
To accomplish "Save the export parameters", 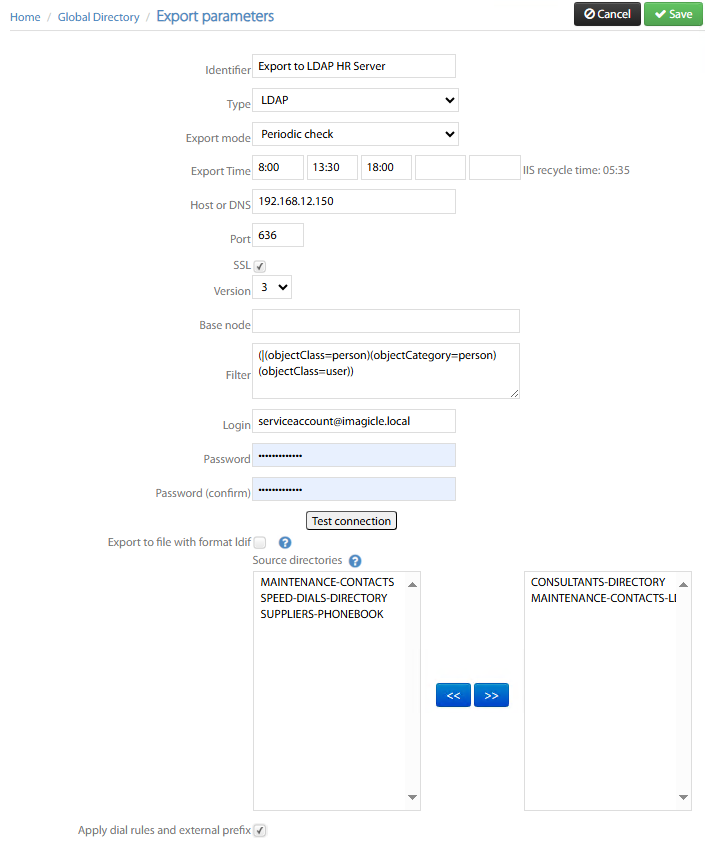I will [673, 14].
